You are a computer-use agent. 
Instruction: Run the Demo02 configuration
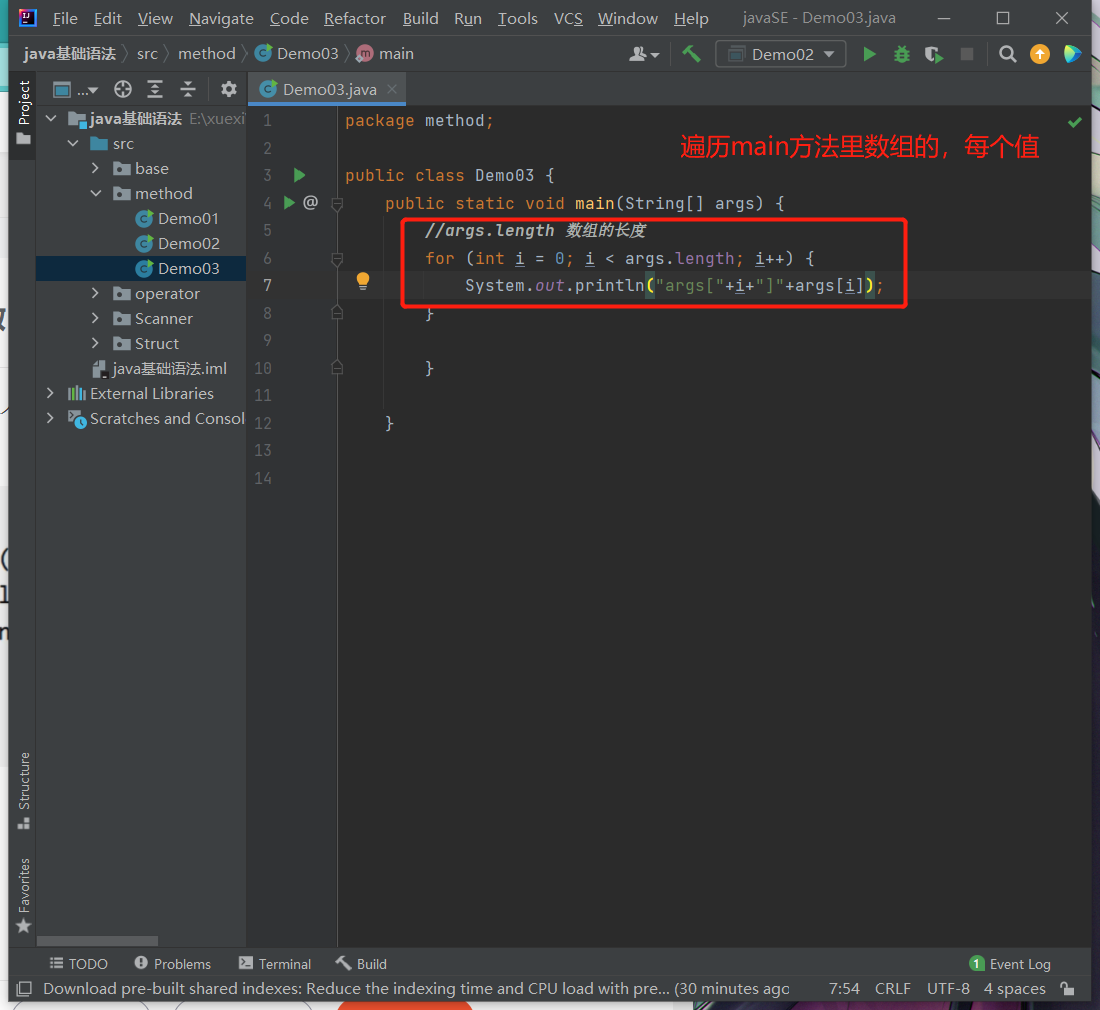click(868, 54)
